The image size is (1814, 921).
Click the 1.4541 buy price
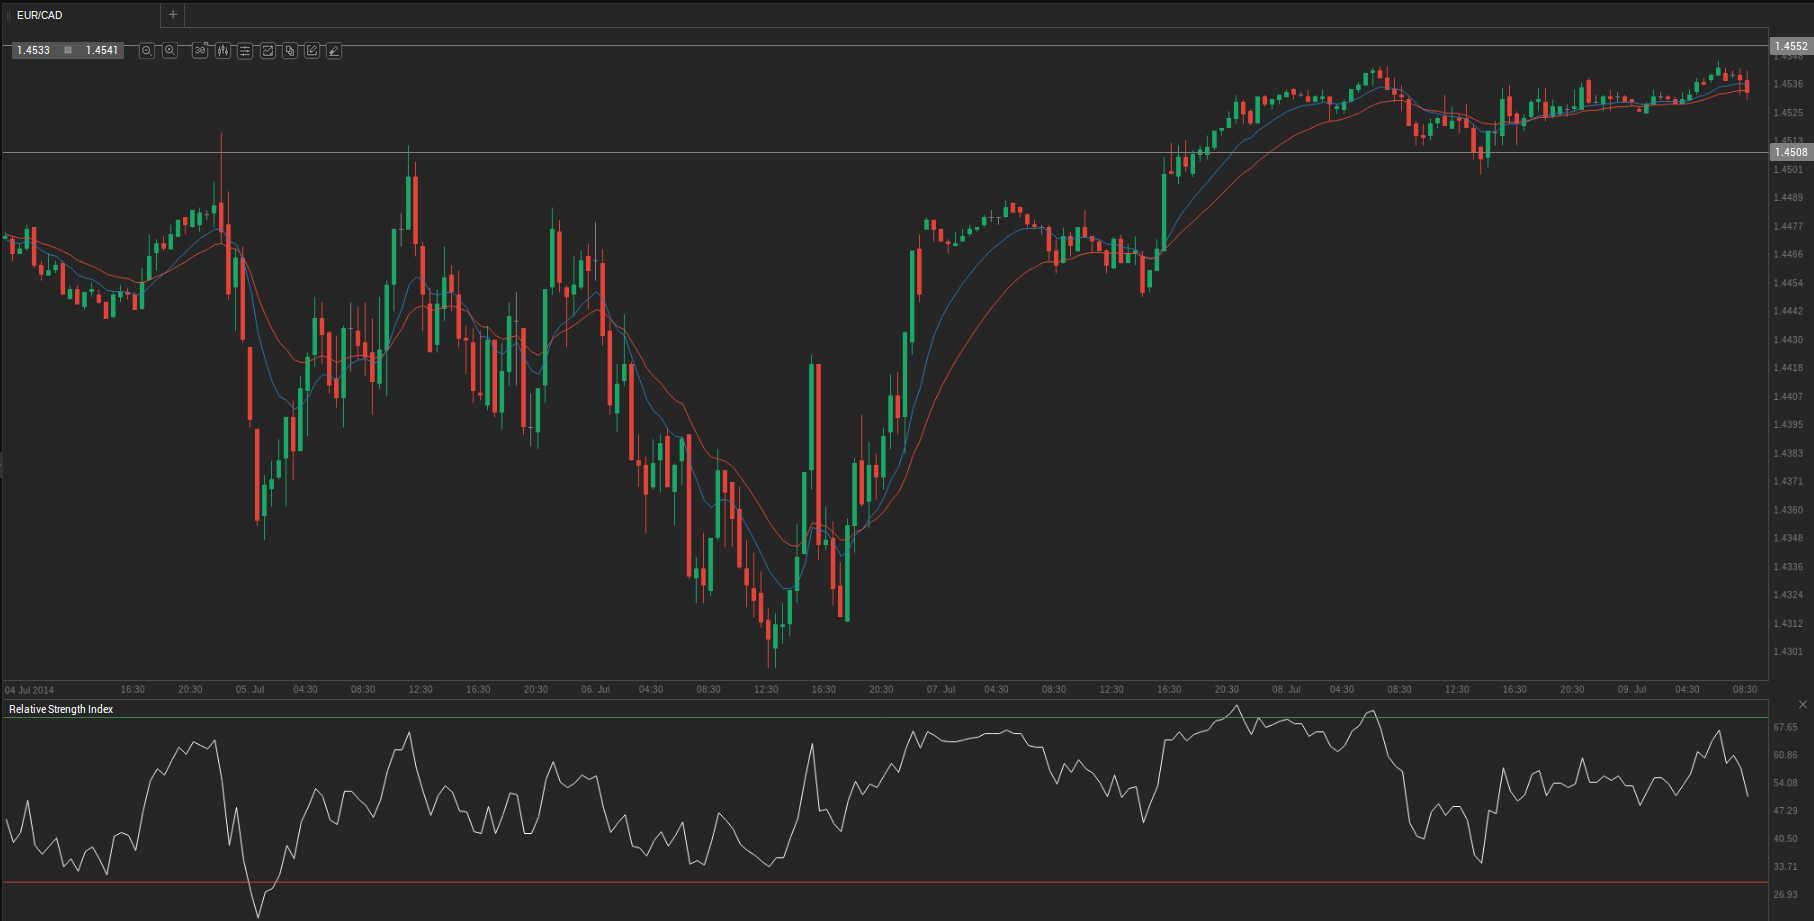[102, 50]
